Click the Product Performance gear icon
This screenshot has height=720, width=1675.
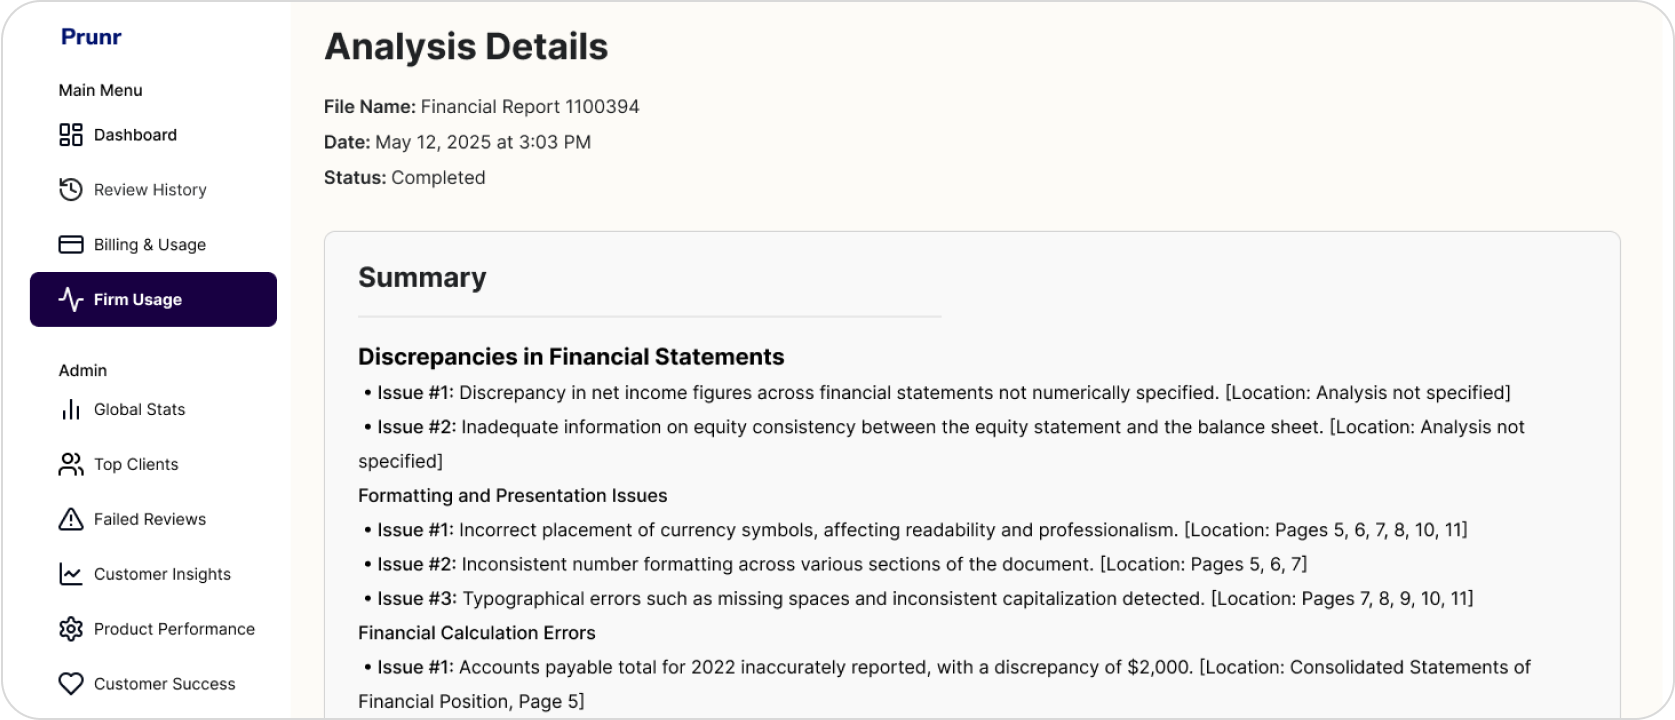(x=70, y=629)
